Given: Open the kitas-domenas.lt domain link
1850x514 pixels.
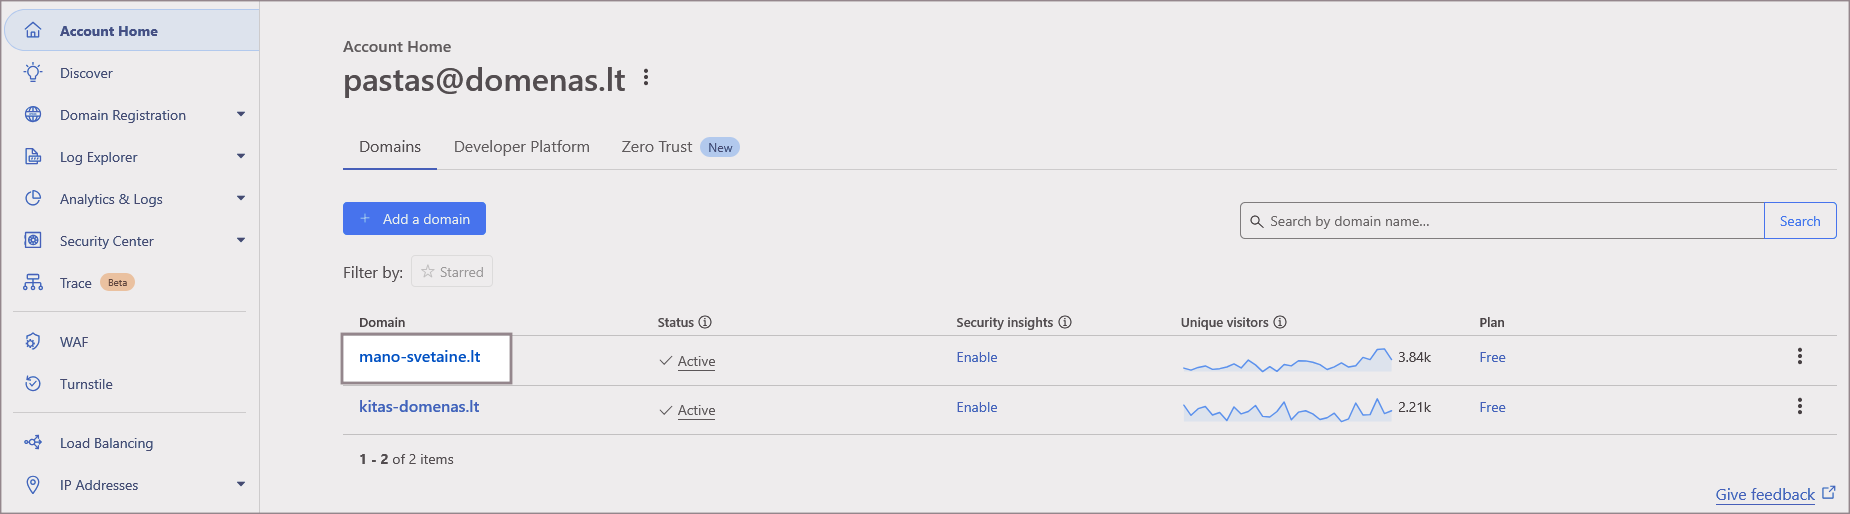Looking at the screenshot, I should pos(419,407).
